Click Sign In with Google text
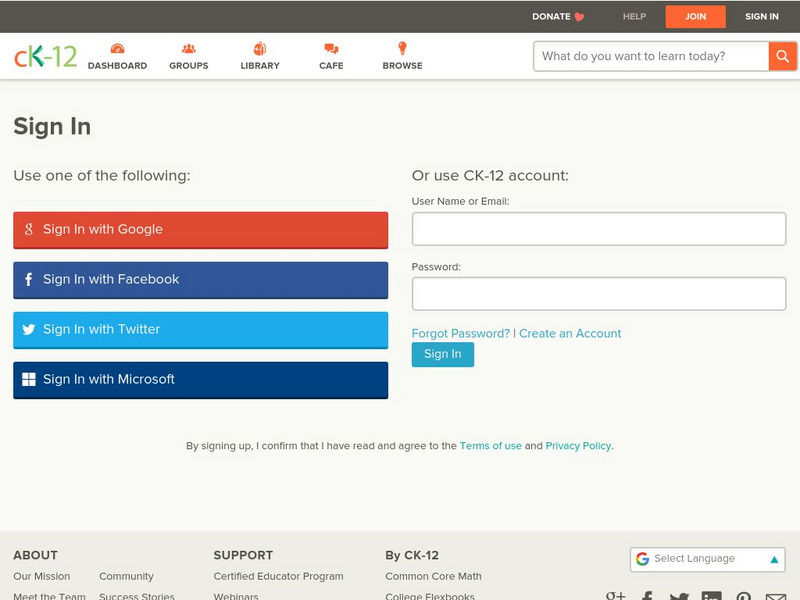The height and width of the screenshot is (600, 800). [103, 230]
